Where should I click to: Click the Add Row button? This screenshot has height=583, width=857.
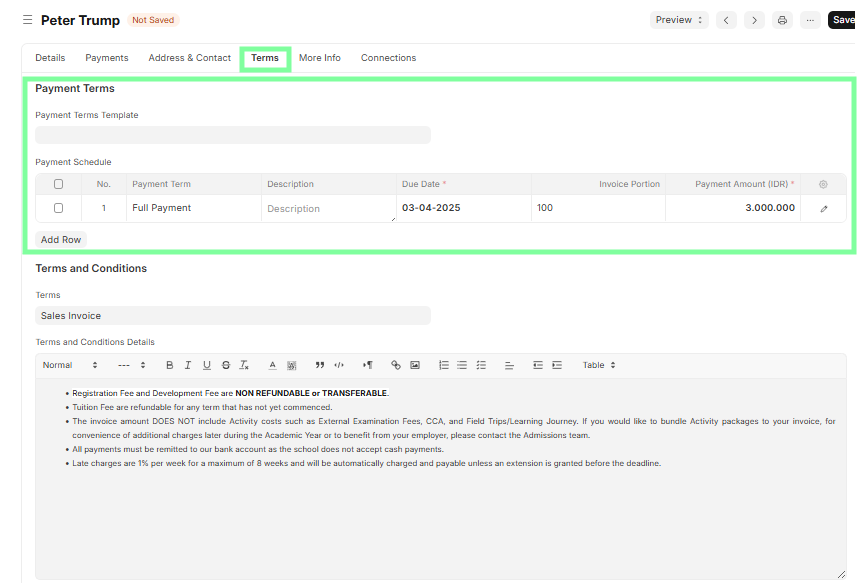(x=61, y=240)
